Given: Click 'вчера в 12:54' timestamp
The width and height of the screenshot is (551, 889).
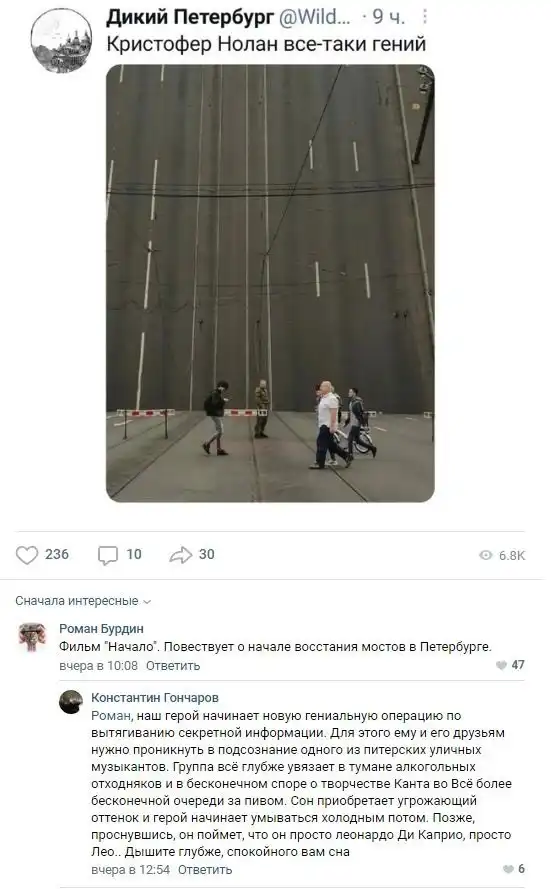Looking at the screenshot, I should [130, 870].
